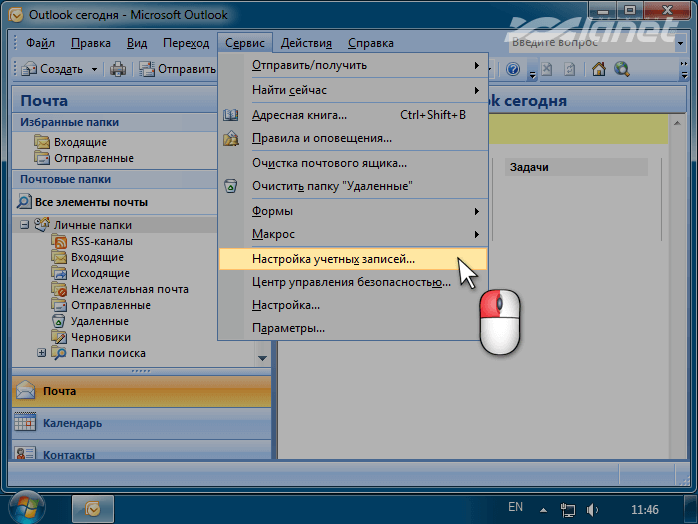Click the blue help question mark icon
The height and width of the screenshot is (524, 698).
(513, 69)
